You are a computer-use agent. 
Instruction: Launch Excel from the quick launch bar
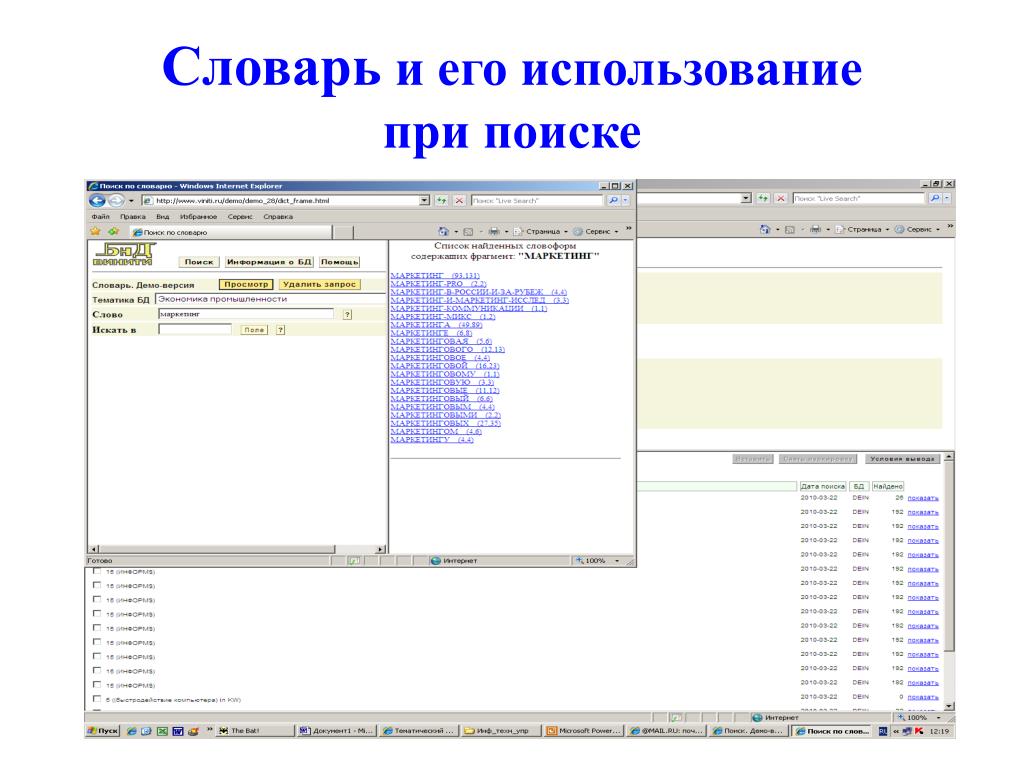pos(162,731)
